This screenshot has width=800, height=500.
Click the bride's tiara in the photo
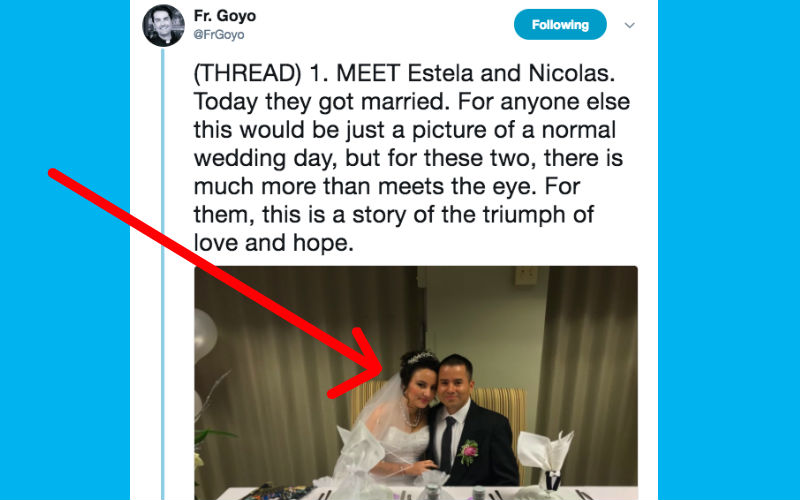point(421,357)
